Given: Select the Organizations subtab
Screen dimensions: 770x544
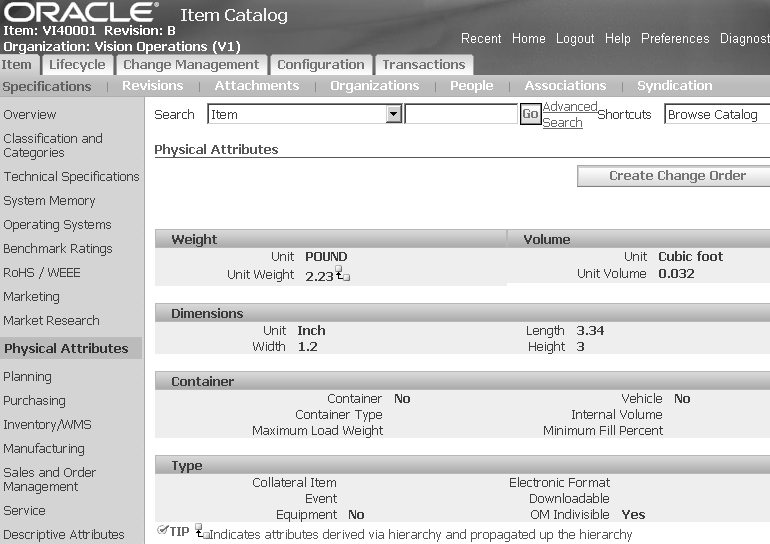Looking at the screenshot, I should (375, 86).
